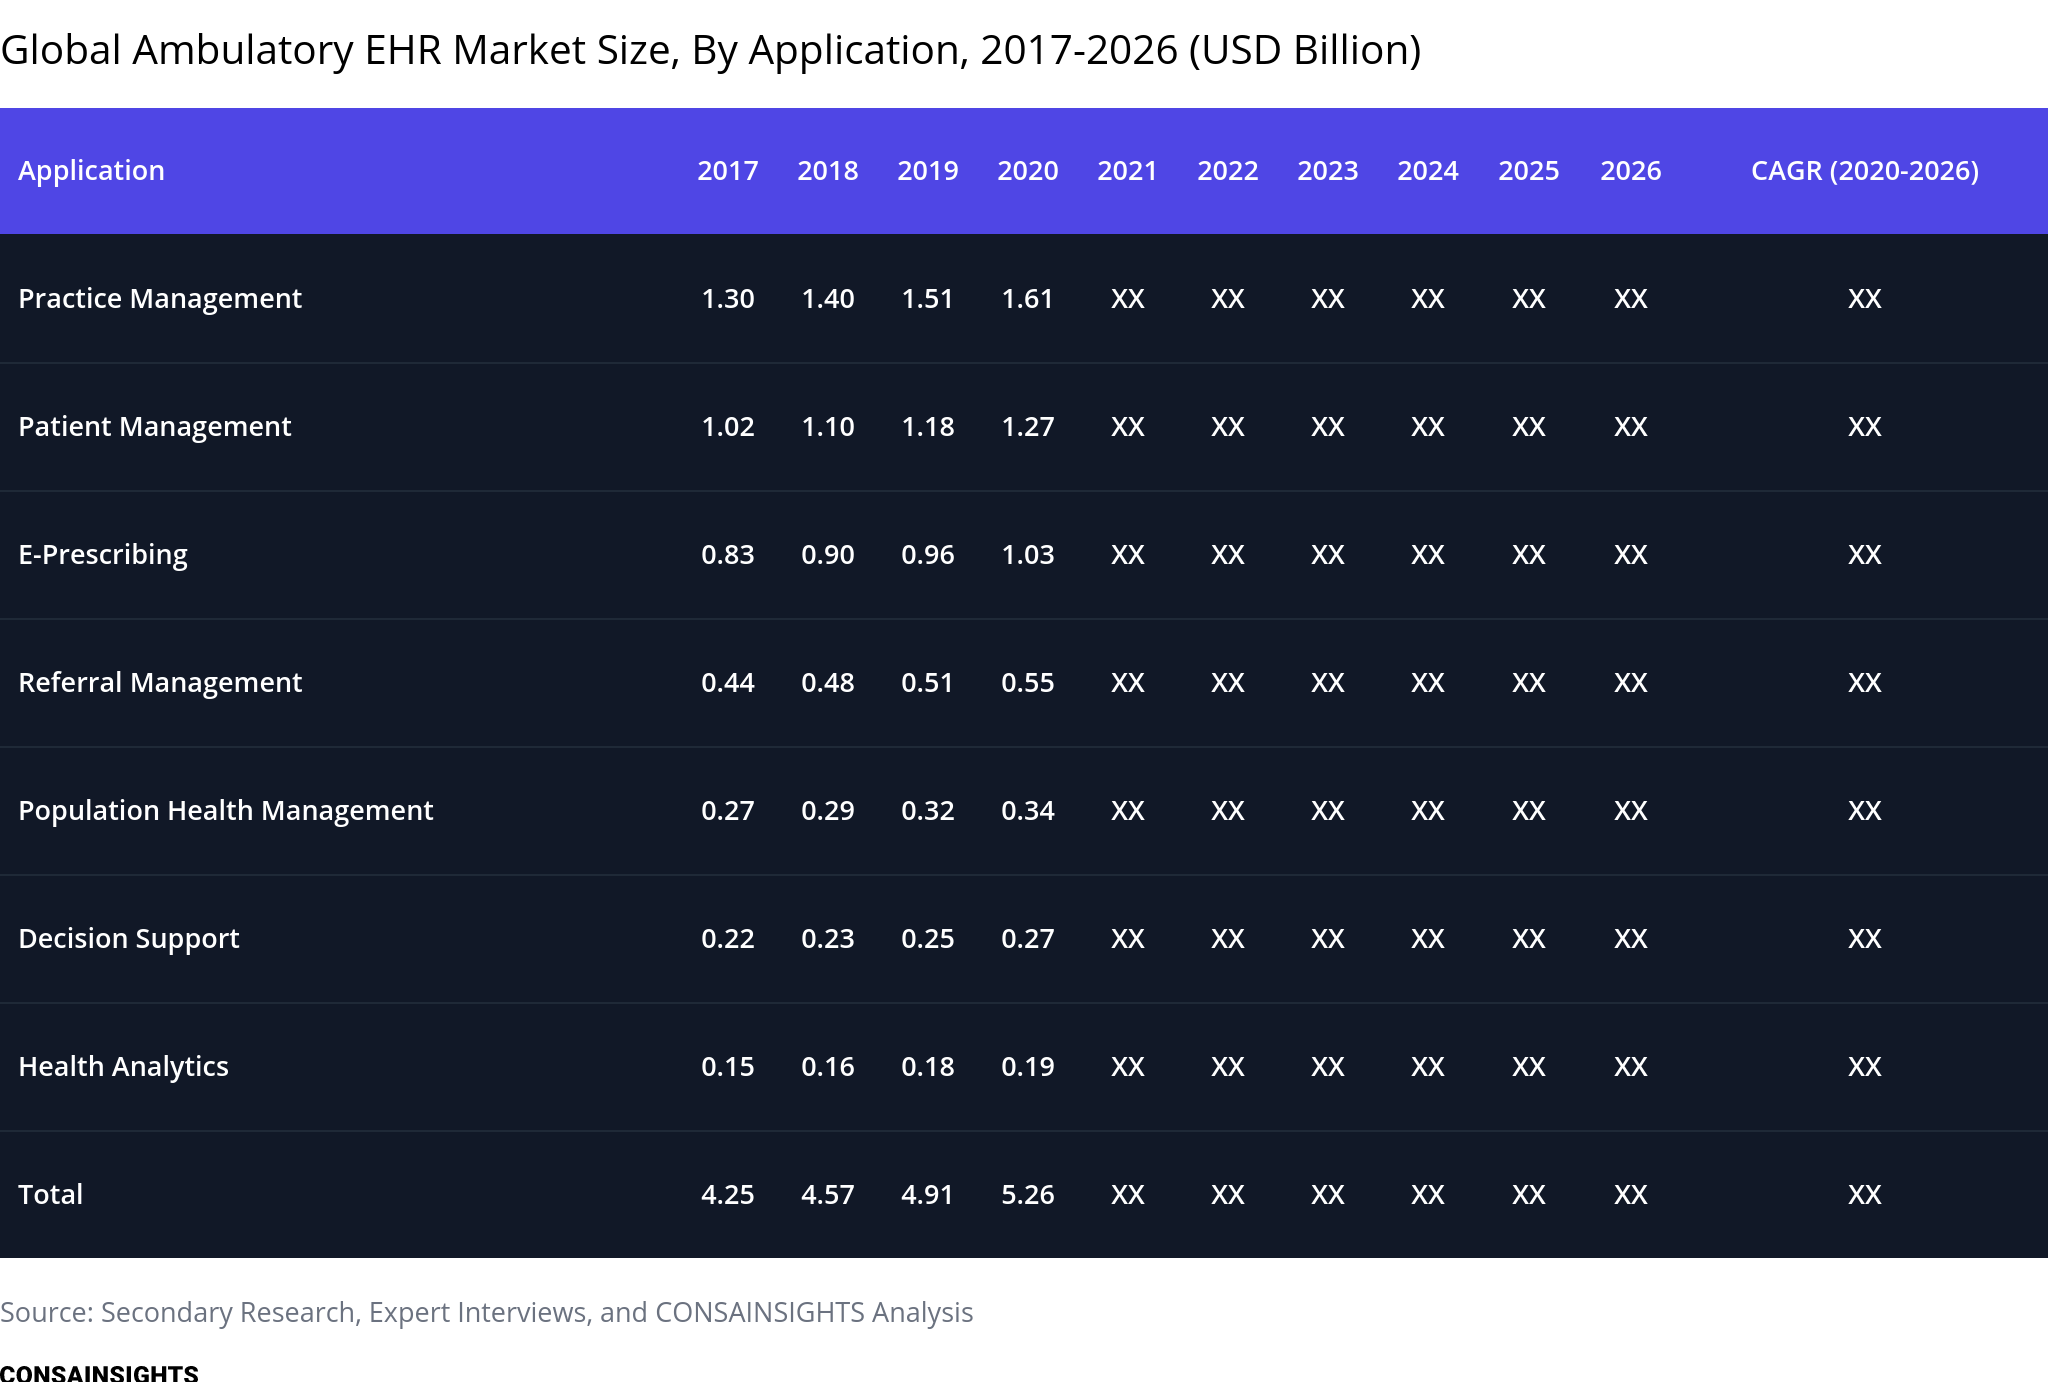Select the 0.29 Population Health value

828,811
